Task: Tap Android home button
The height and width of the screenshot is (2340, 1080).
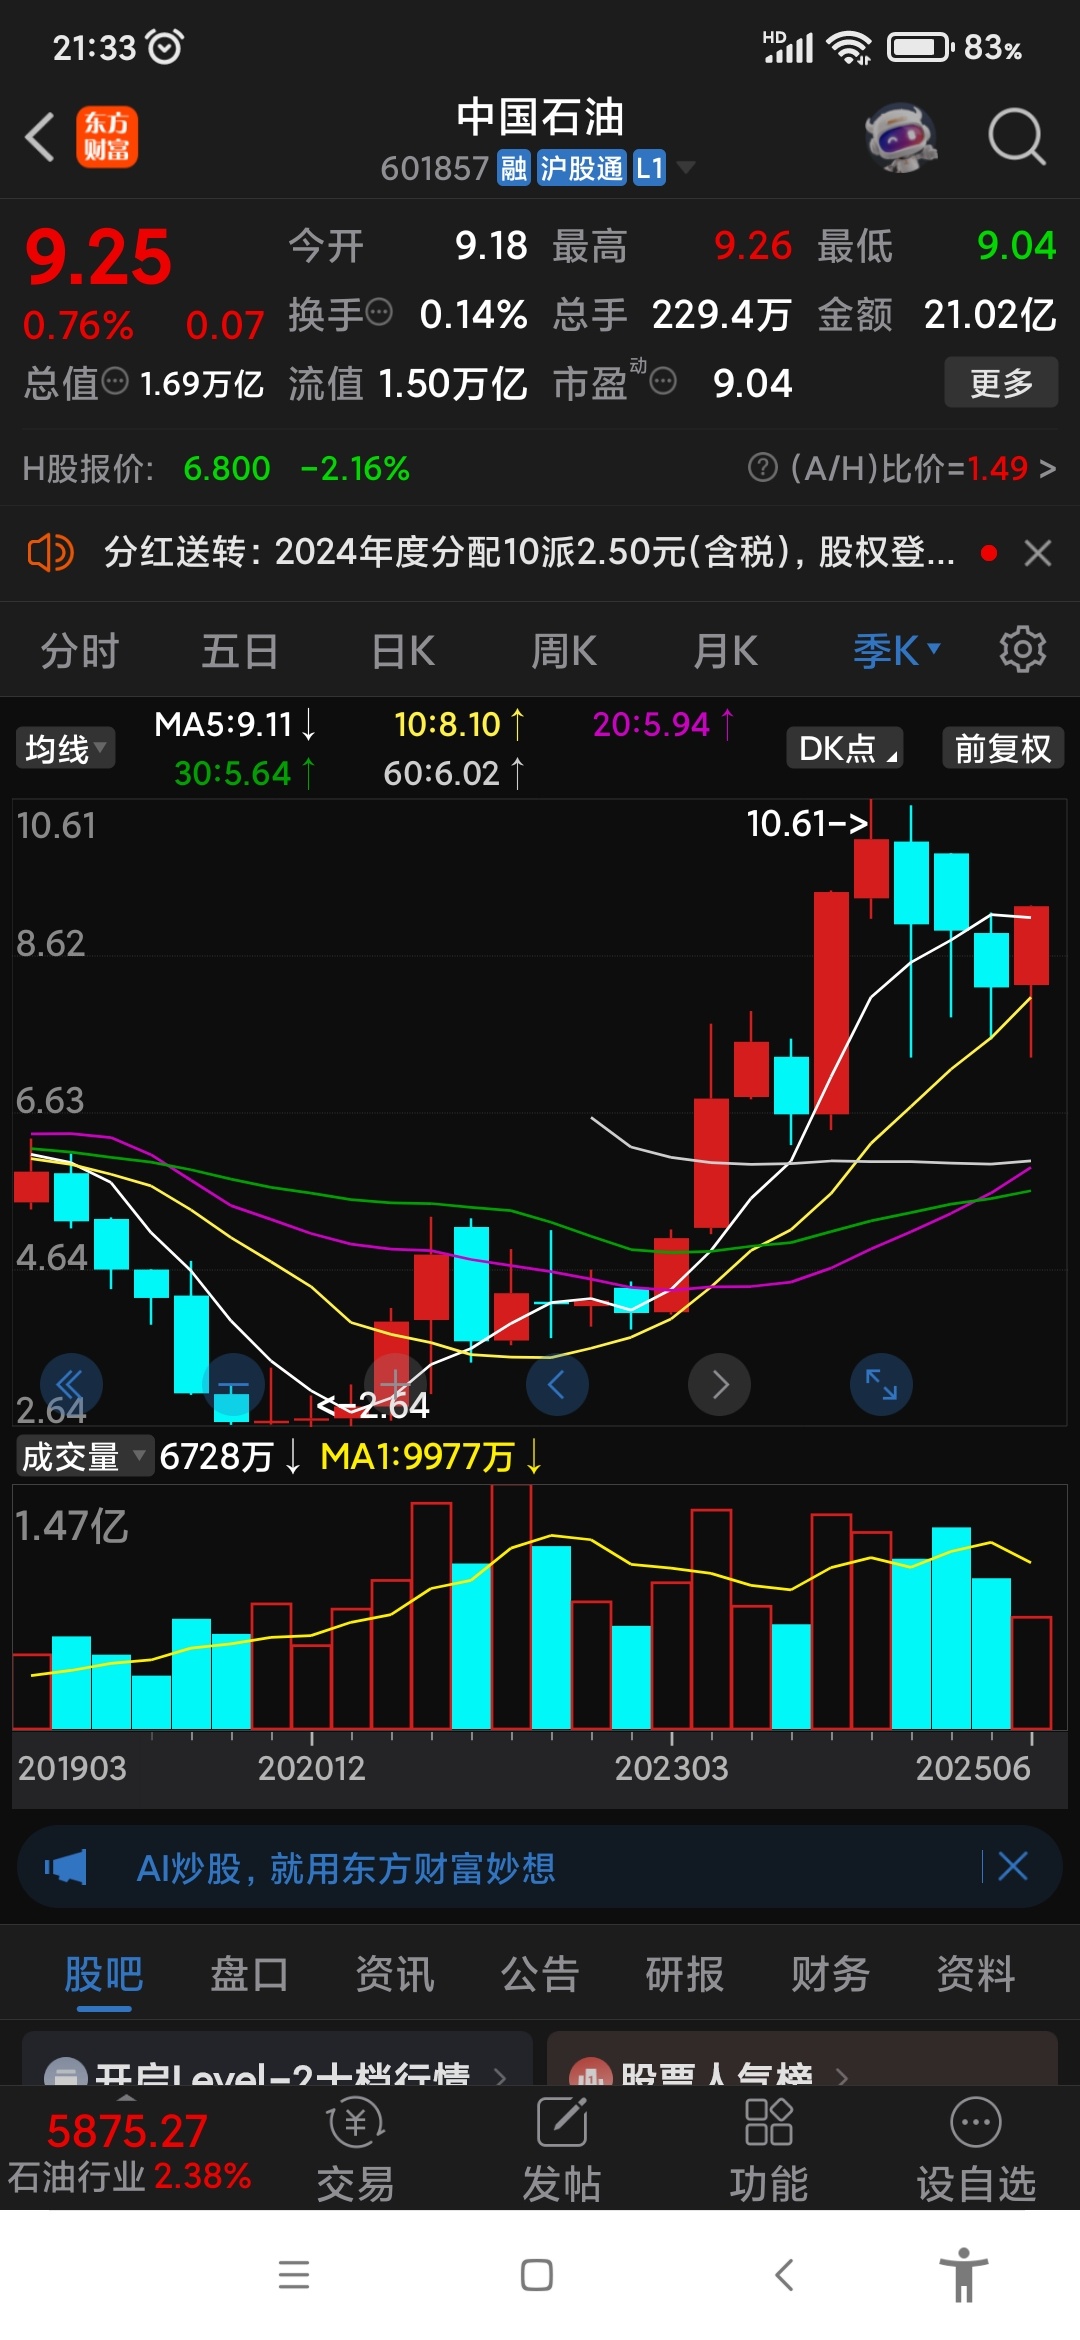Action: (537, 2274)
